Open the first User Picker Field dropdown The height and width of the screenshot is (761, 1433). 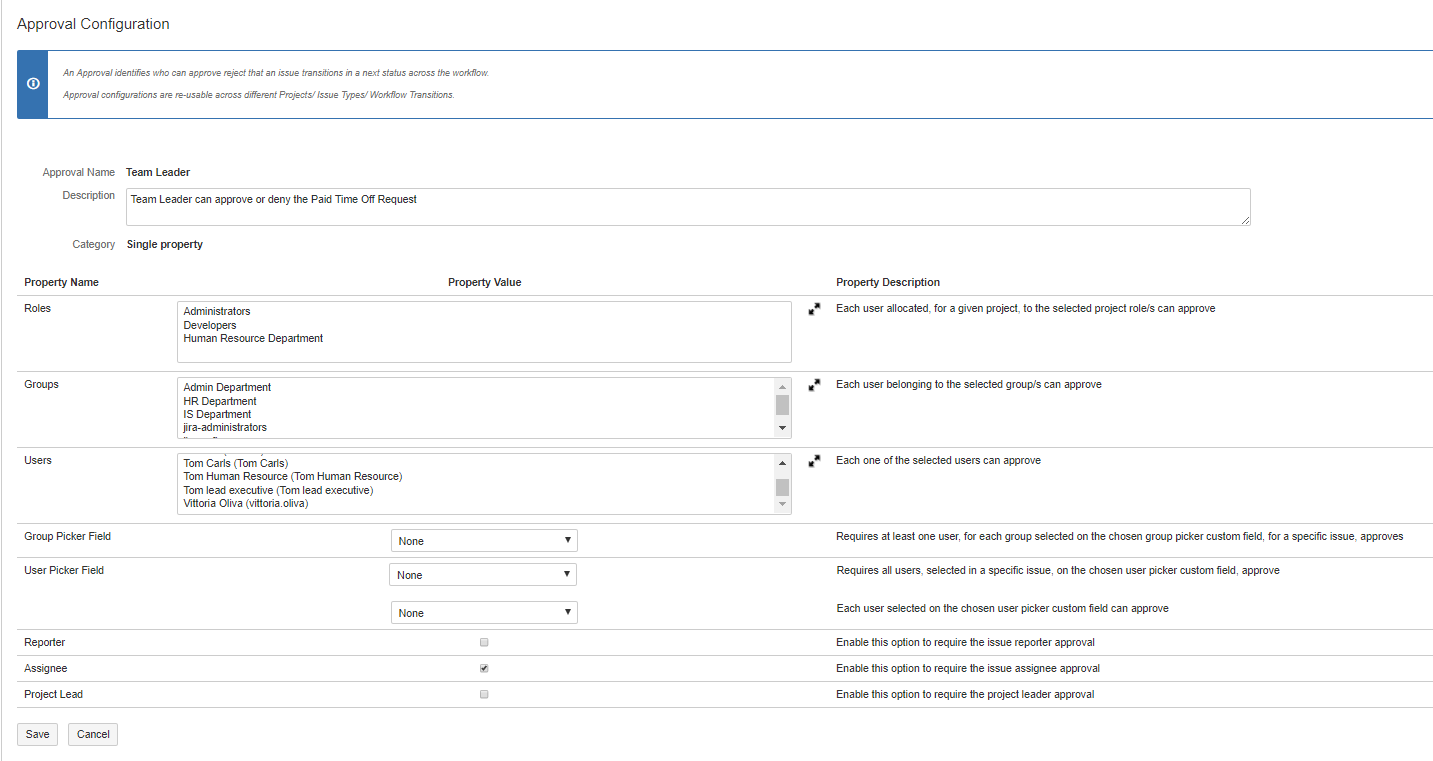(483, 575)
